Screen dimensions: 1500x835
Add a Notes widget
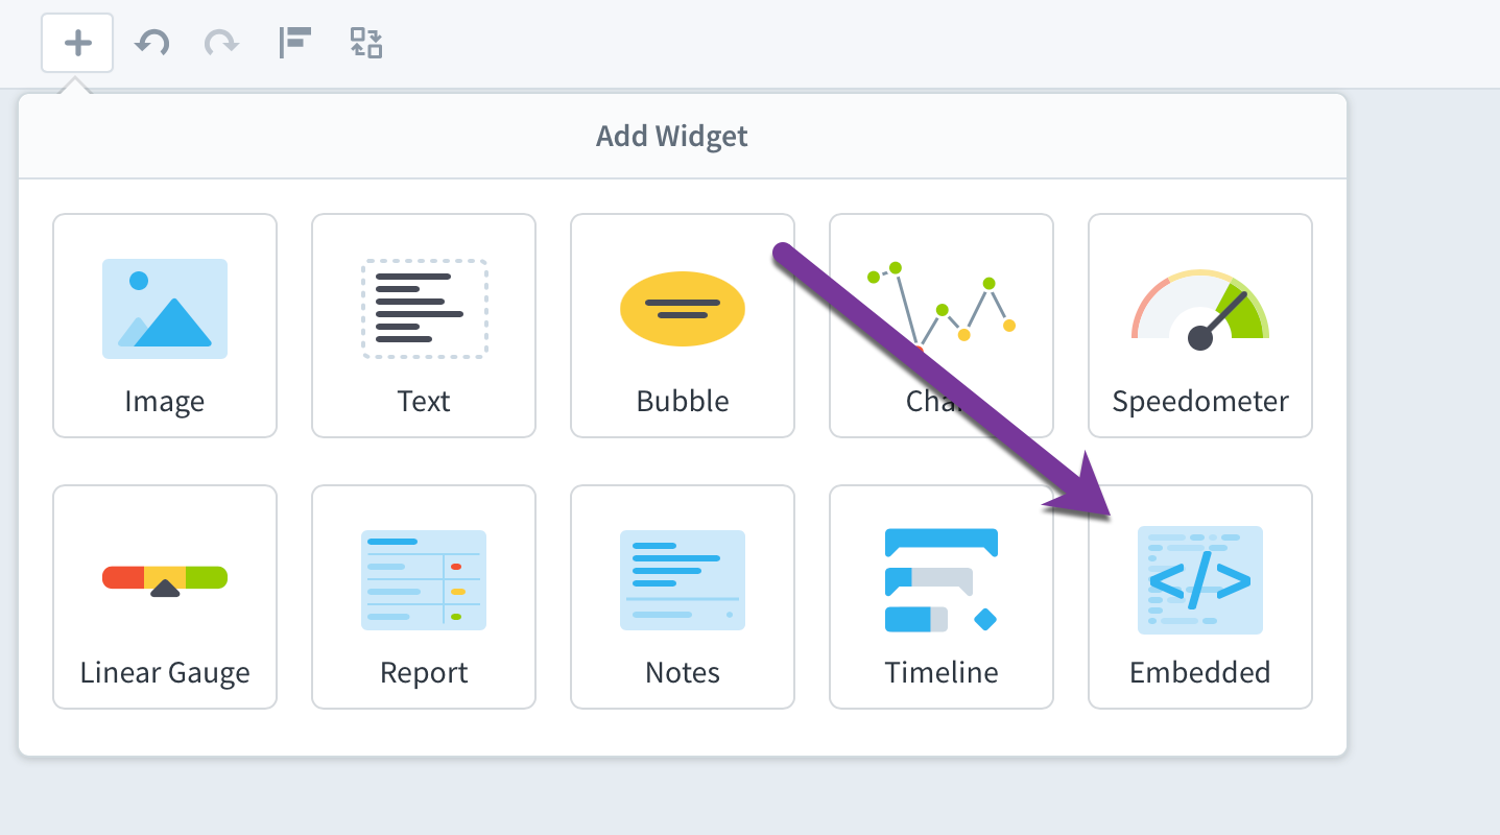[x=683, y=597]
